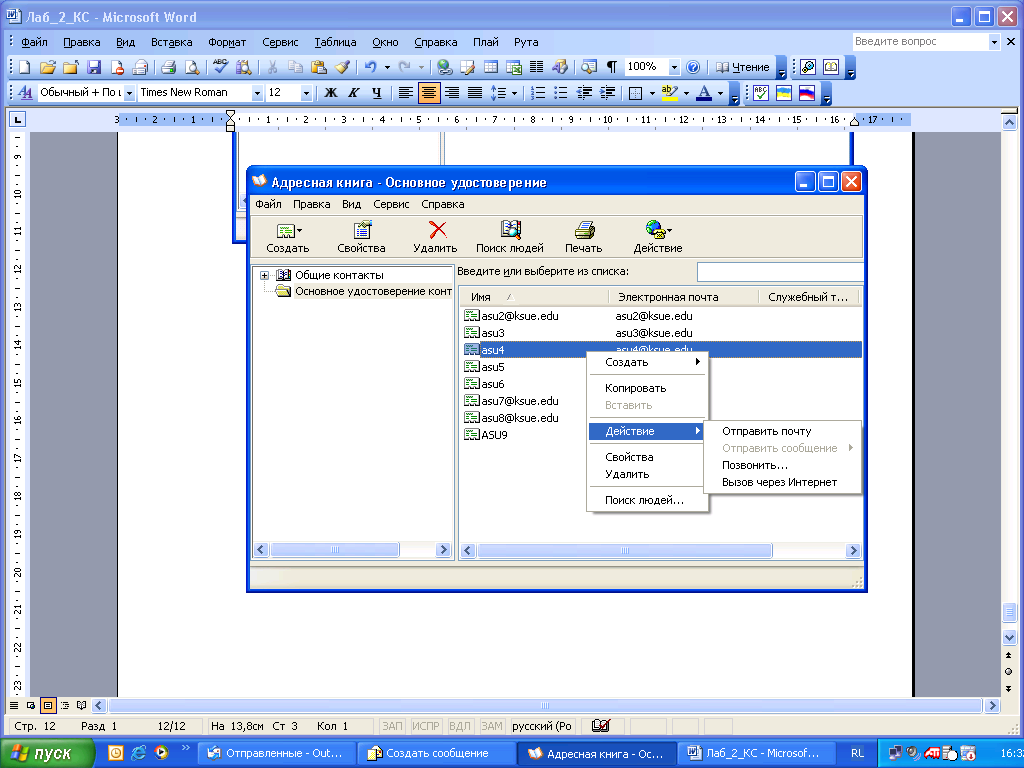This screenshot has width=1024, height=768.
Task: Switch to Отправленные Outlook taskbar button
Action: [x=276, y=753]
